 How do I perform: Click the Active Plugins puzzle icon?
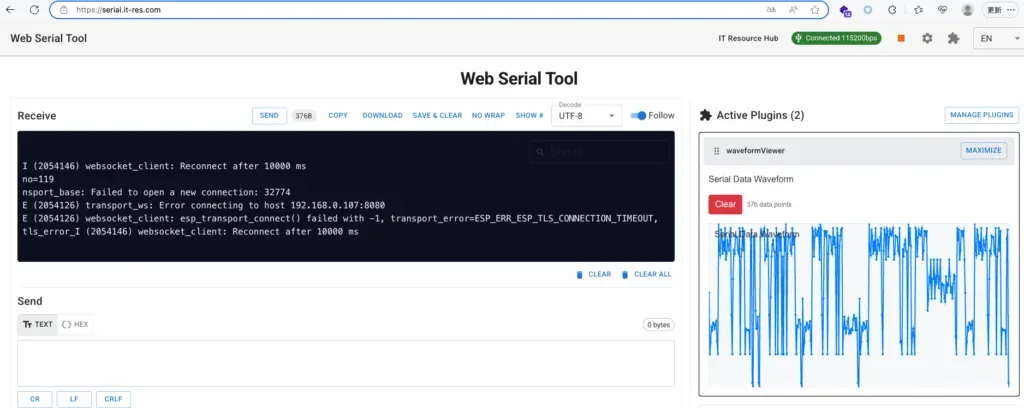tap(705, 116)
